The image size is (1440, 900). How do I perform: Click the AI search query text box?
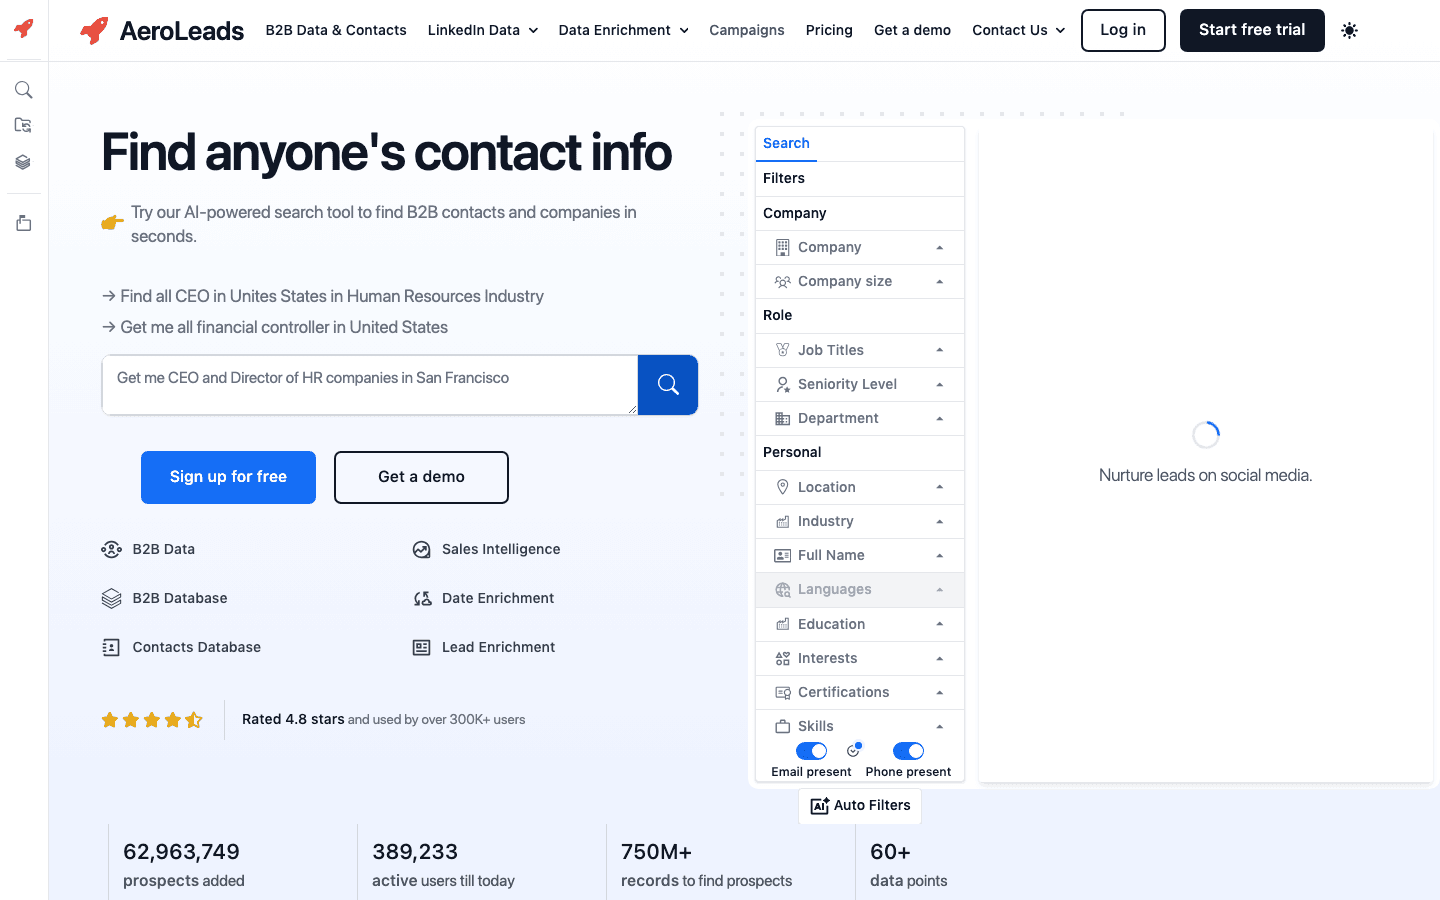pos(370,384)
